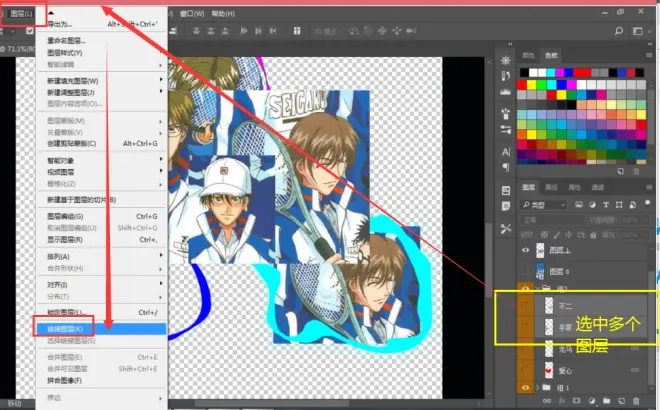Expand 视频图层 submenu

tap(101, 172)
